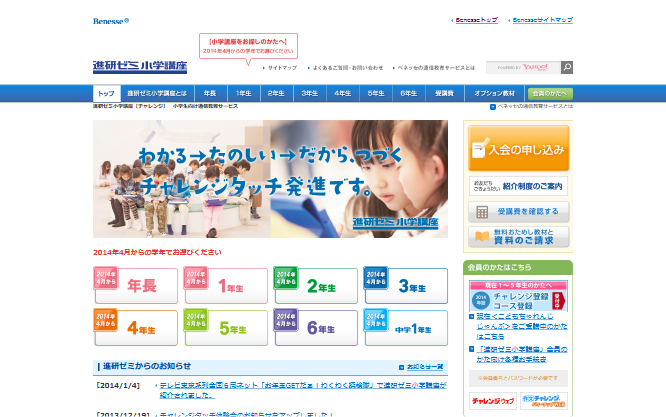Image resolution: width=666 pixels, height=417 pixels.
Task: Click the orange 入会の申し込み button
Action: pos(518,148)
